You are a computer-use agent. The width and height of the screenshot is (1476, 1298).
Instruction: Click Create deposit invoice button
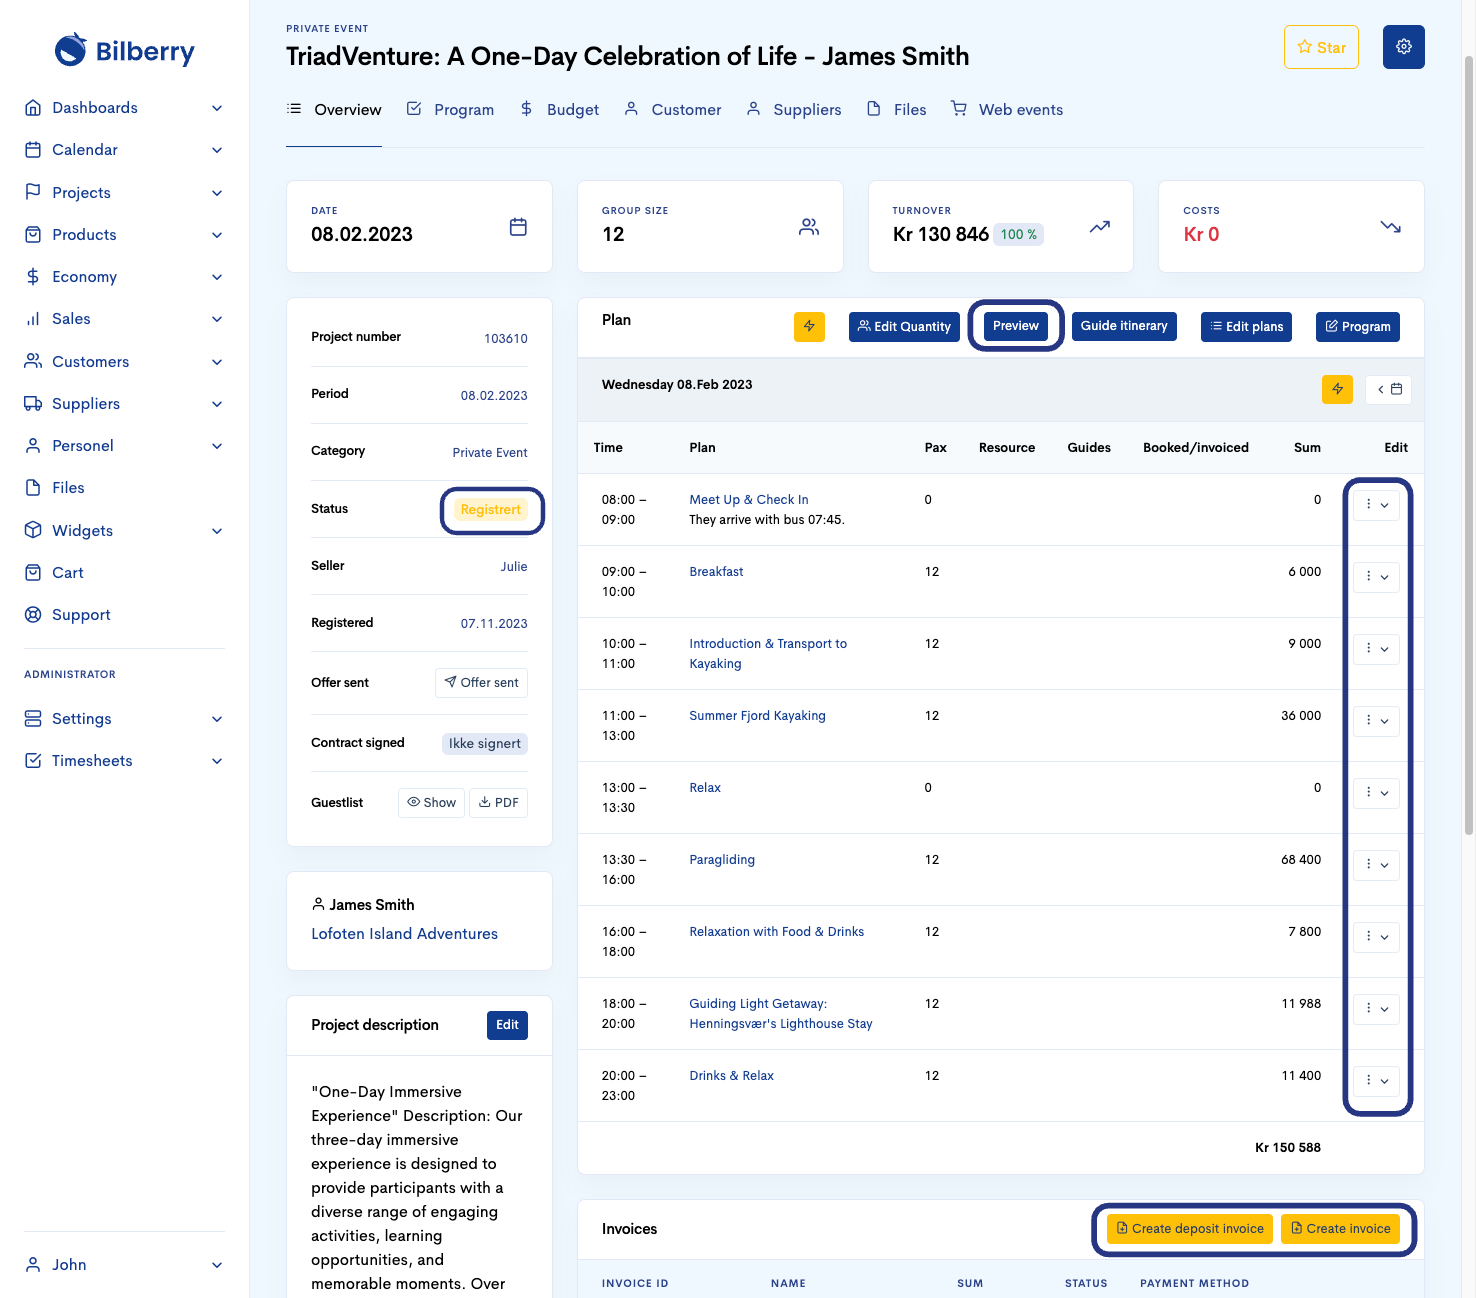(x=1189, y=1229)
